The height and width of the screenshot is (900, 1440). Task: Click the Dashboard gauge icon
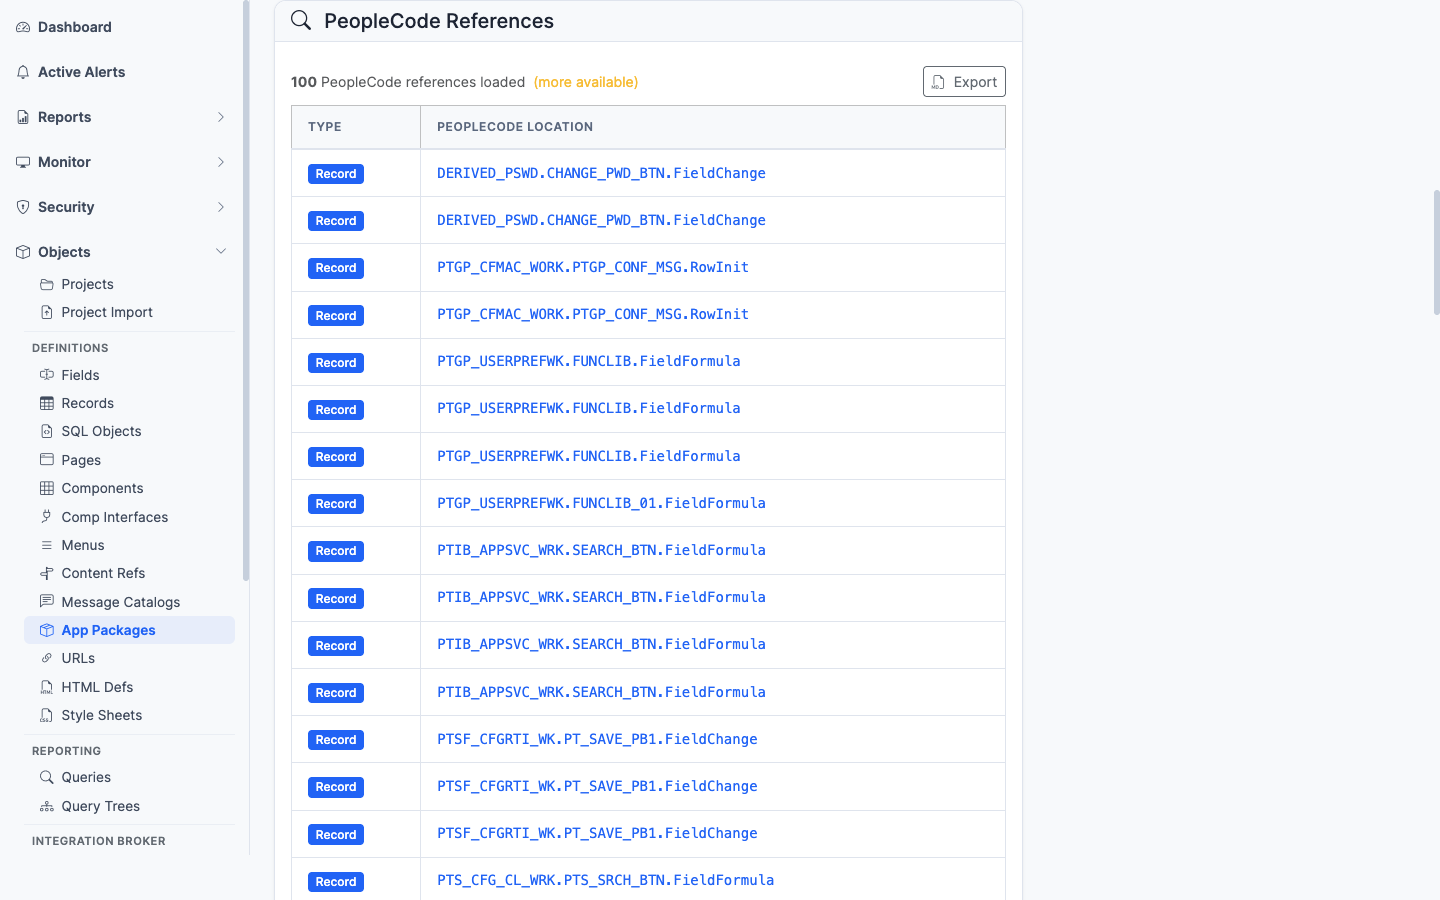coord(23,27)
